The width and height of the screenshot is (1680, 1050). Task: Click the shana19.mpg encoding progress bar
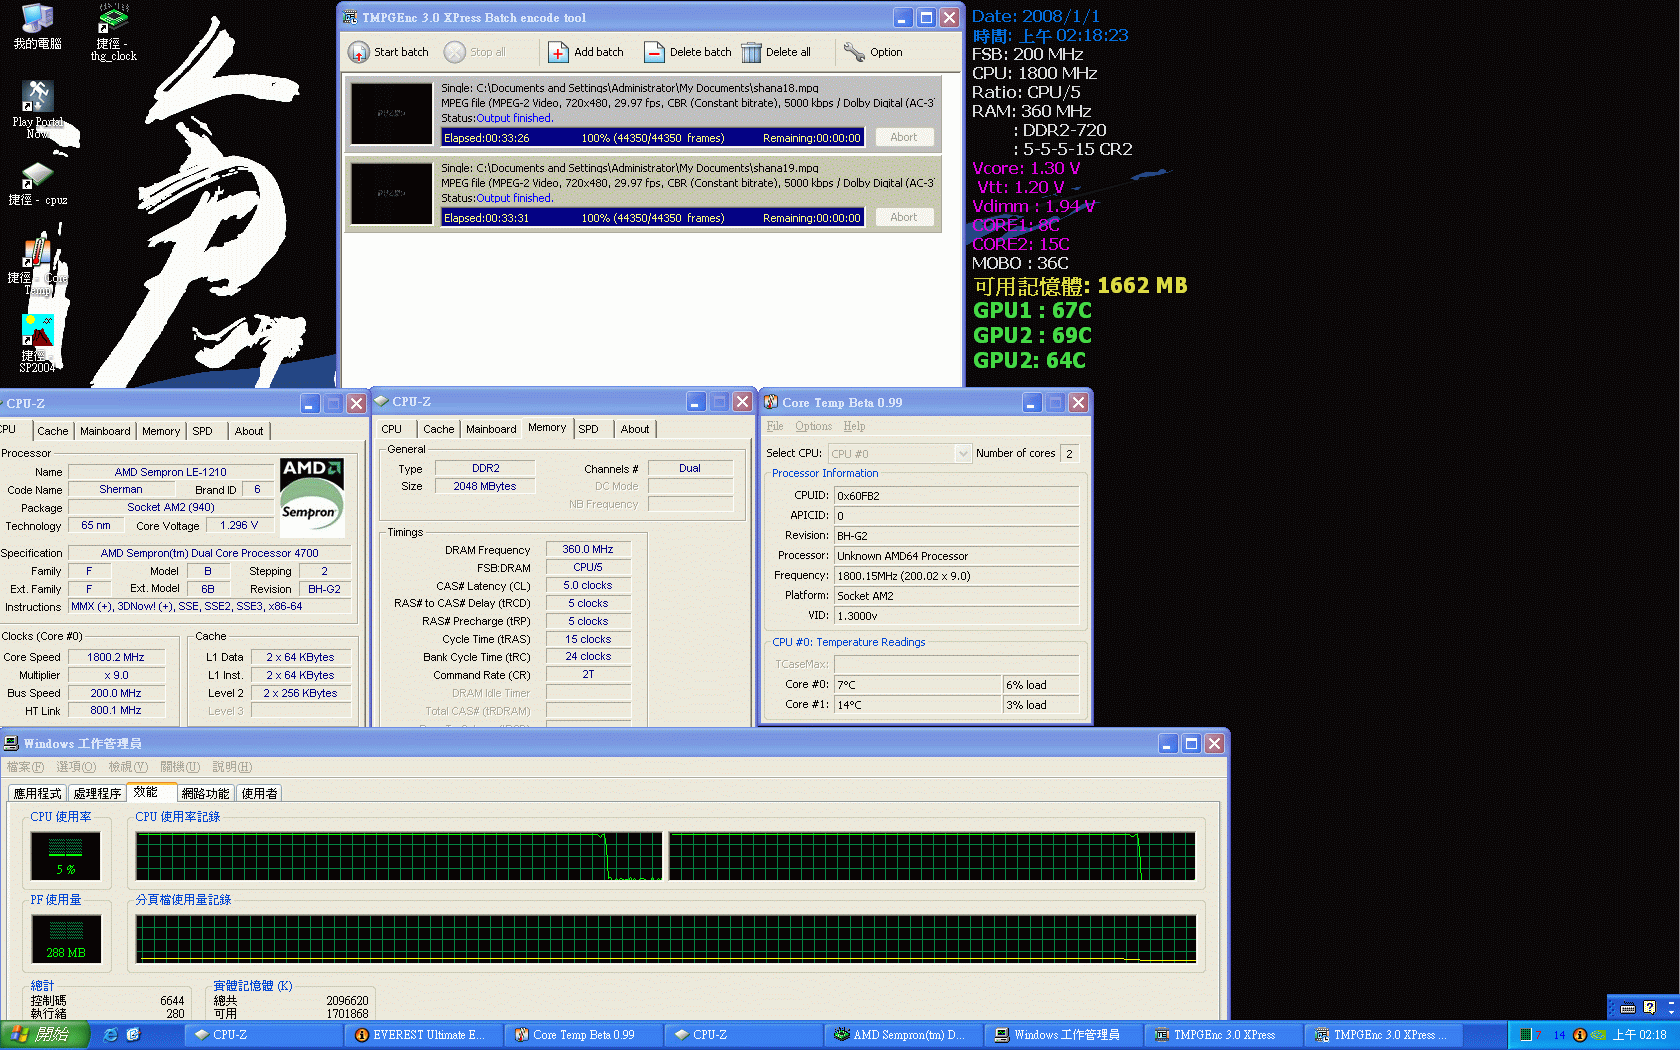click(652, 218)
